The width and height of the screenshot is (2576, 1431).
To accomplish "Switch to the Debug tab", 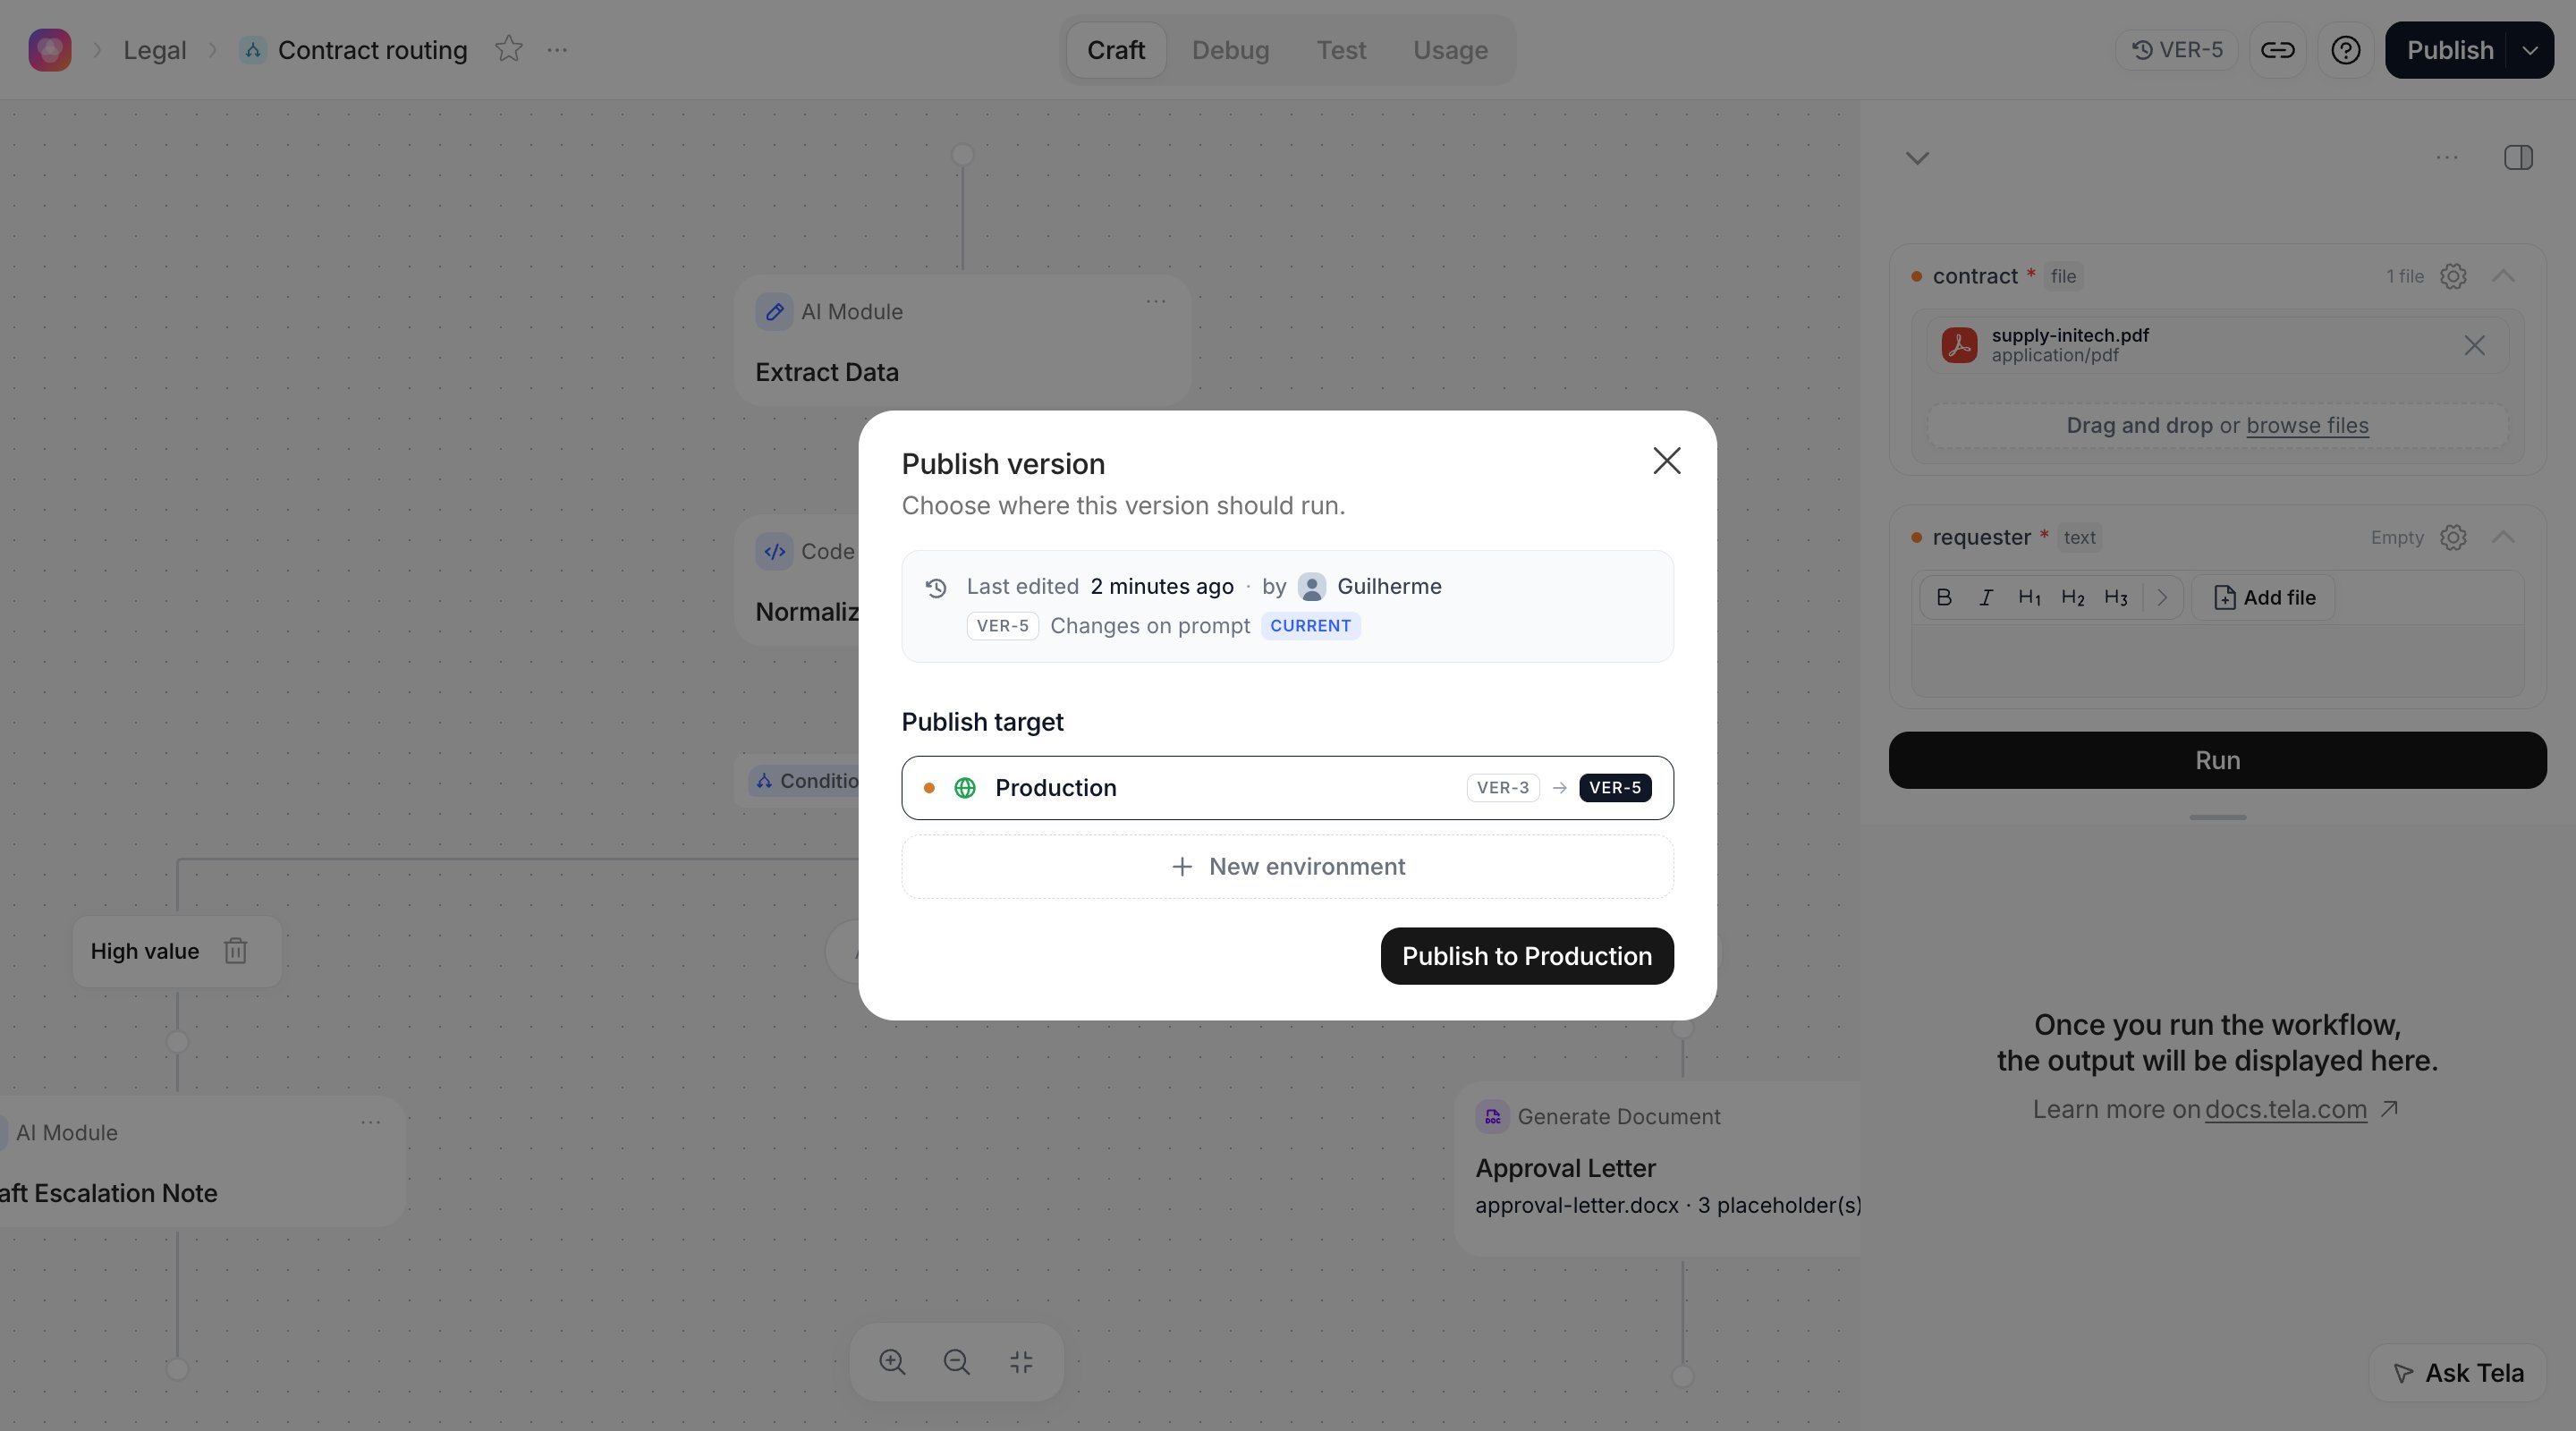I will [1230, 50].
